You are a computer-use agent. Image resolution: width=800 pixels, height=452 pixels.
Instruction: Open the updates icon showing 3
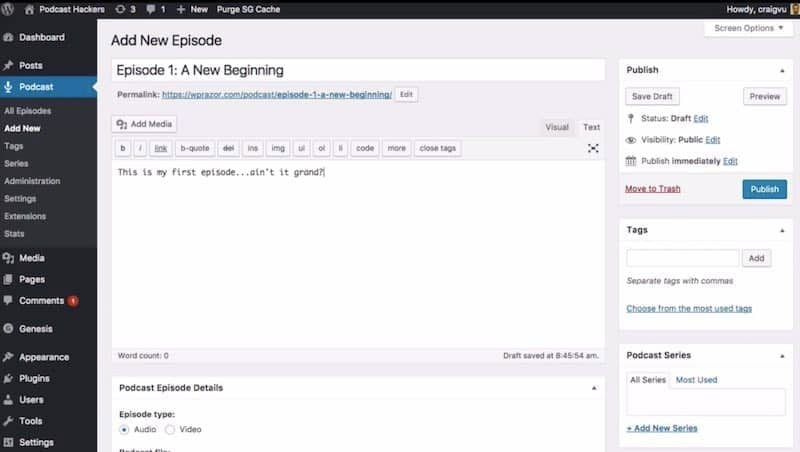click(x=120, y=9)
